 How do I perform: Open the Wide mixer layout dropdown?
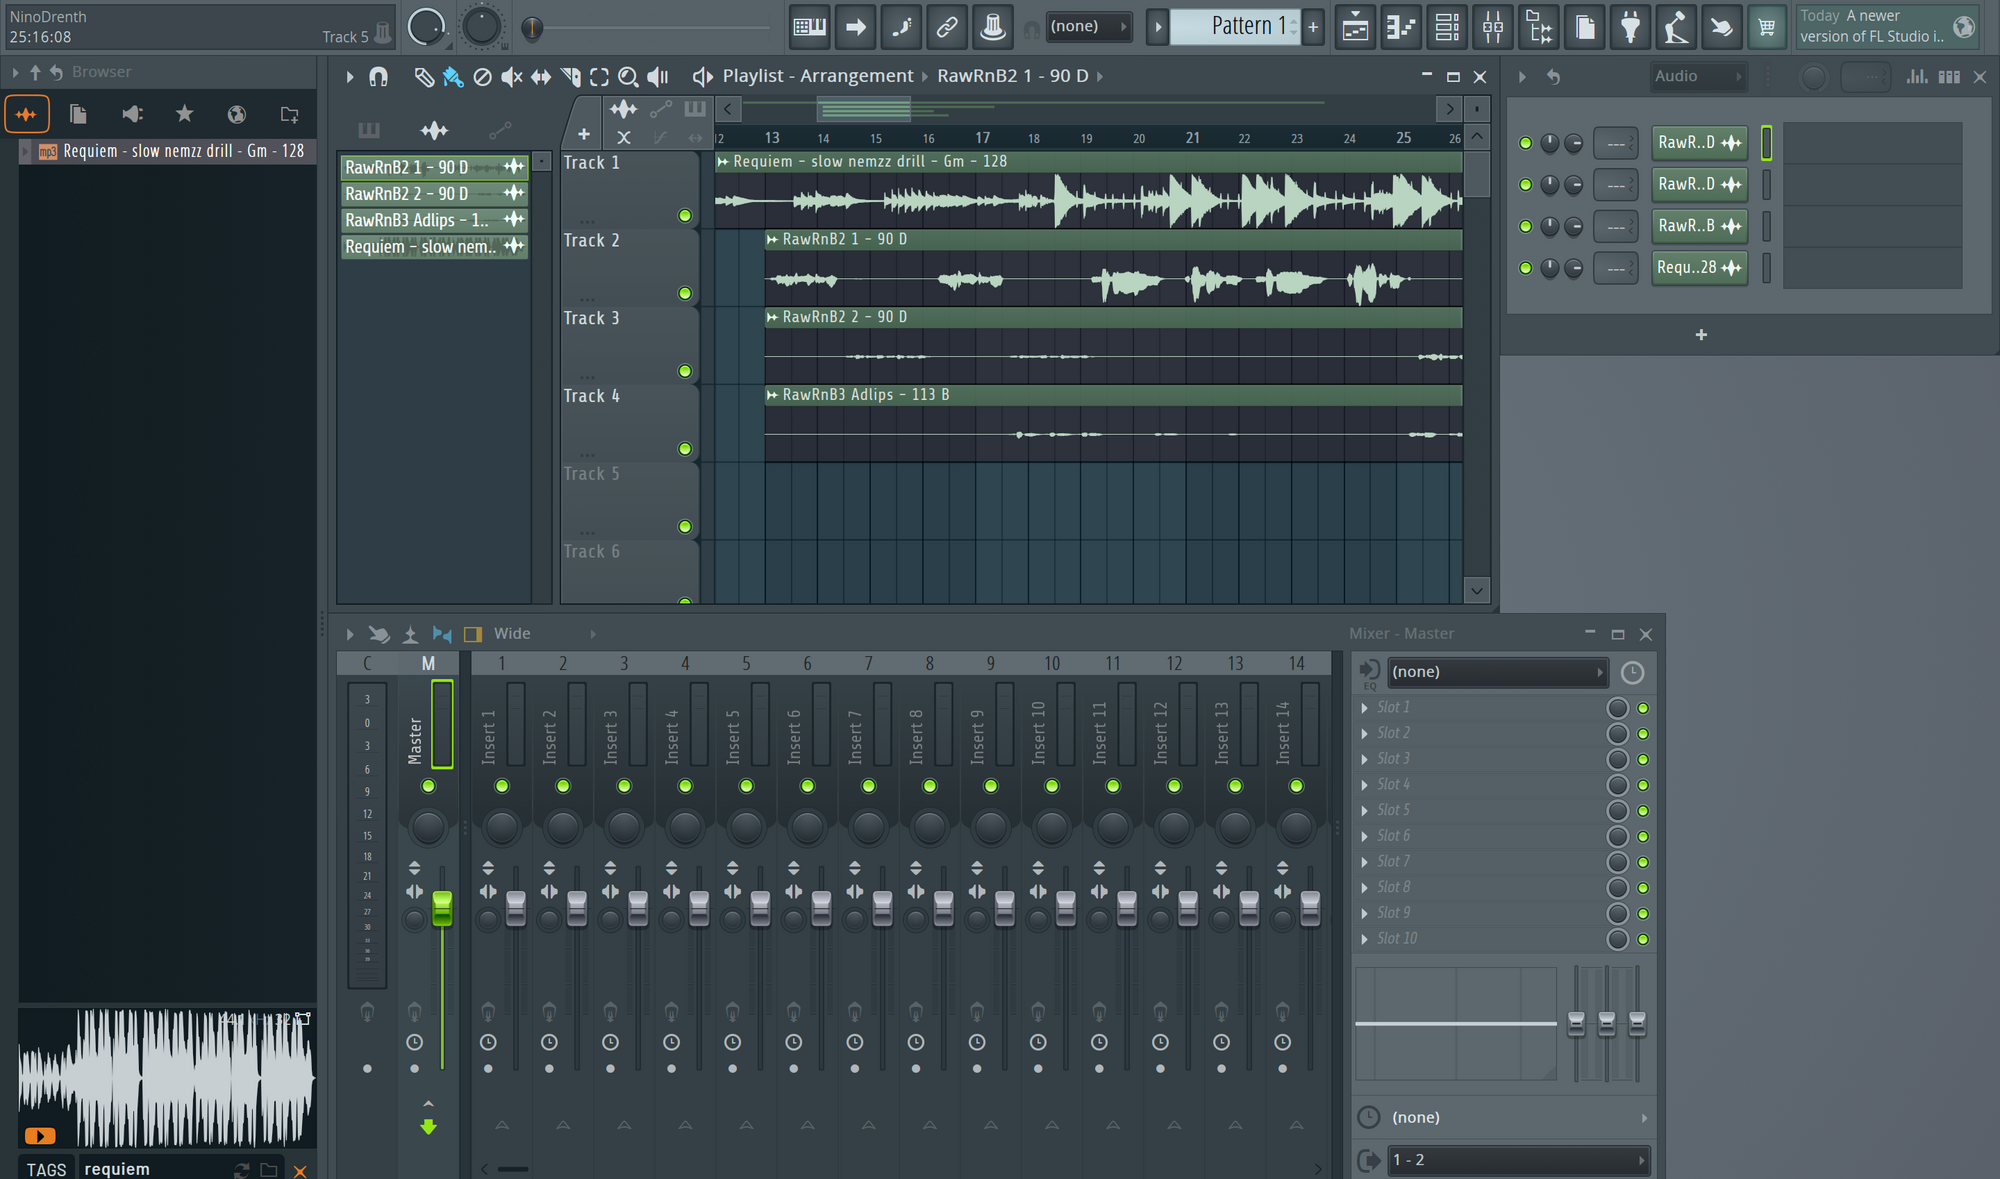point(544,633)
